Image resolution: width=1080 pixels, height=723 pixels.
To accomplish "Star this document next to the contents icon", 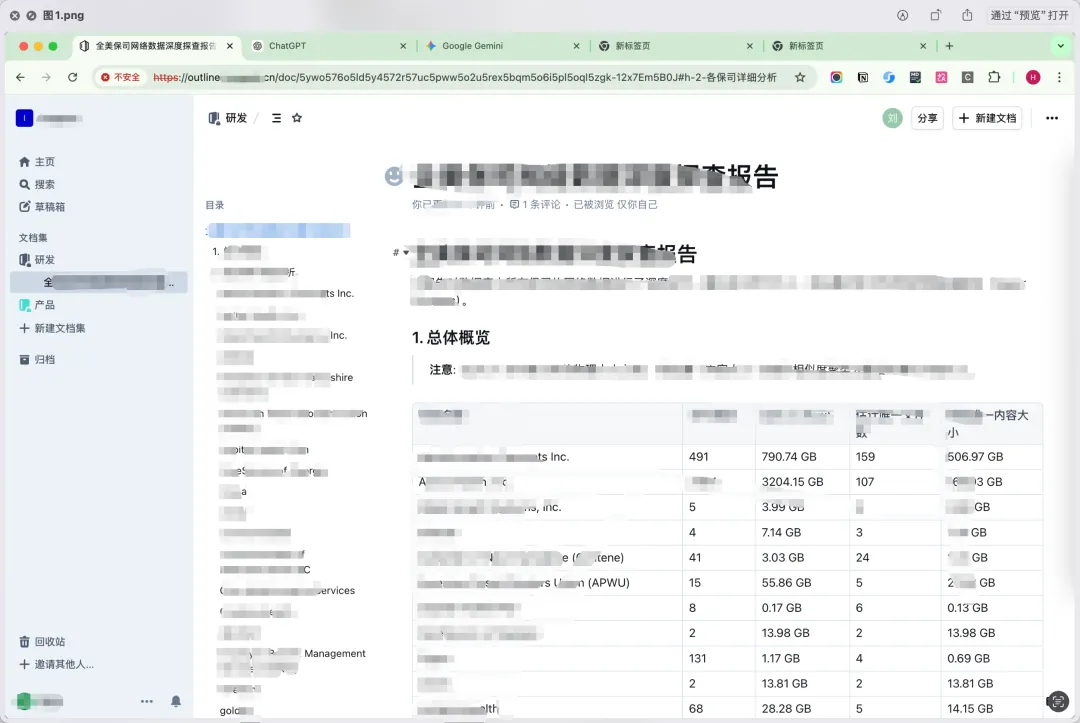I will [297, 118].
